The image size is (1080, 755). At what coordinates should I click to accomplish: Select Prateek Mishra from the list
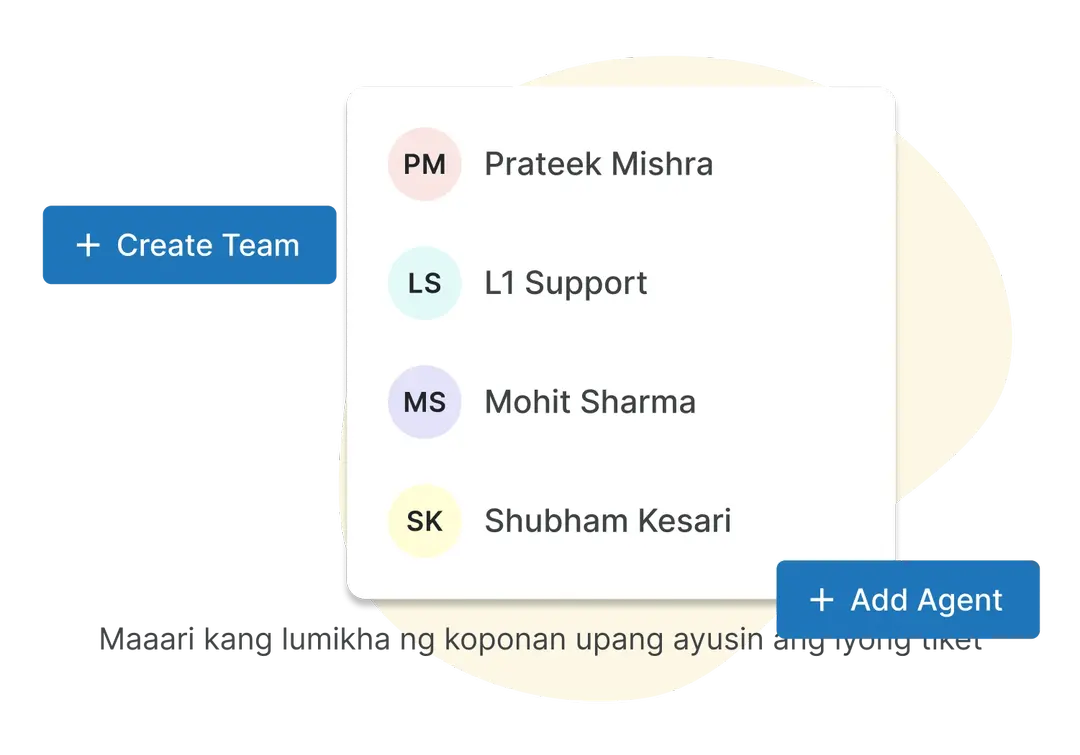(x=598, y=164)
